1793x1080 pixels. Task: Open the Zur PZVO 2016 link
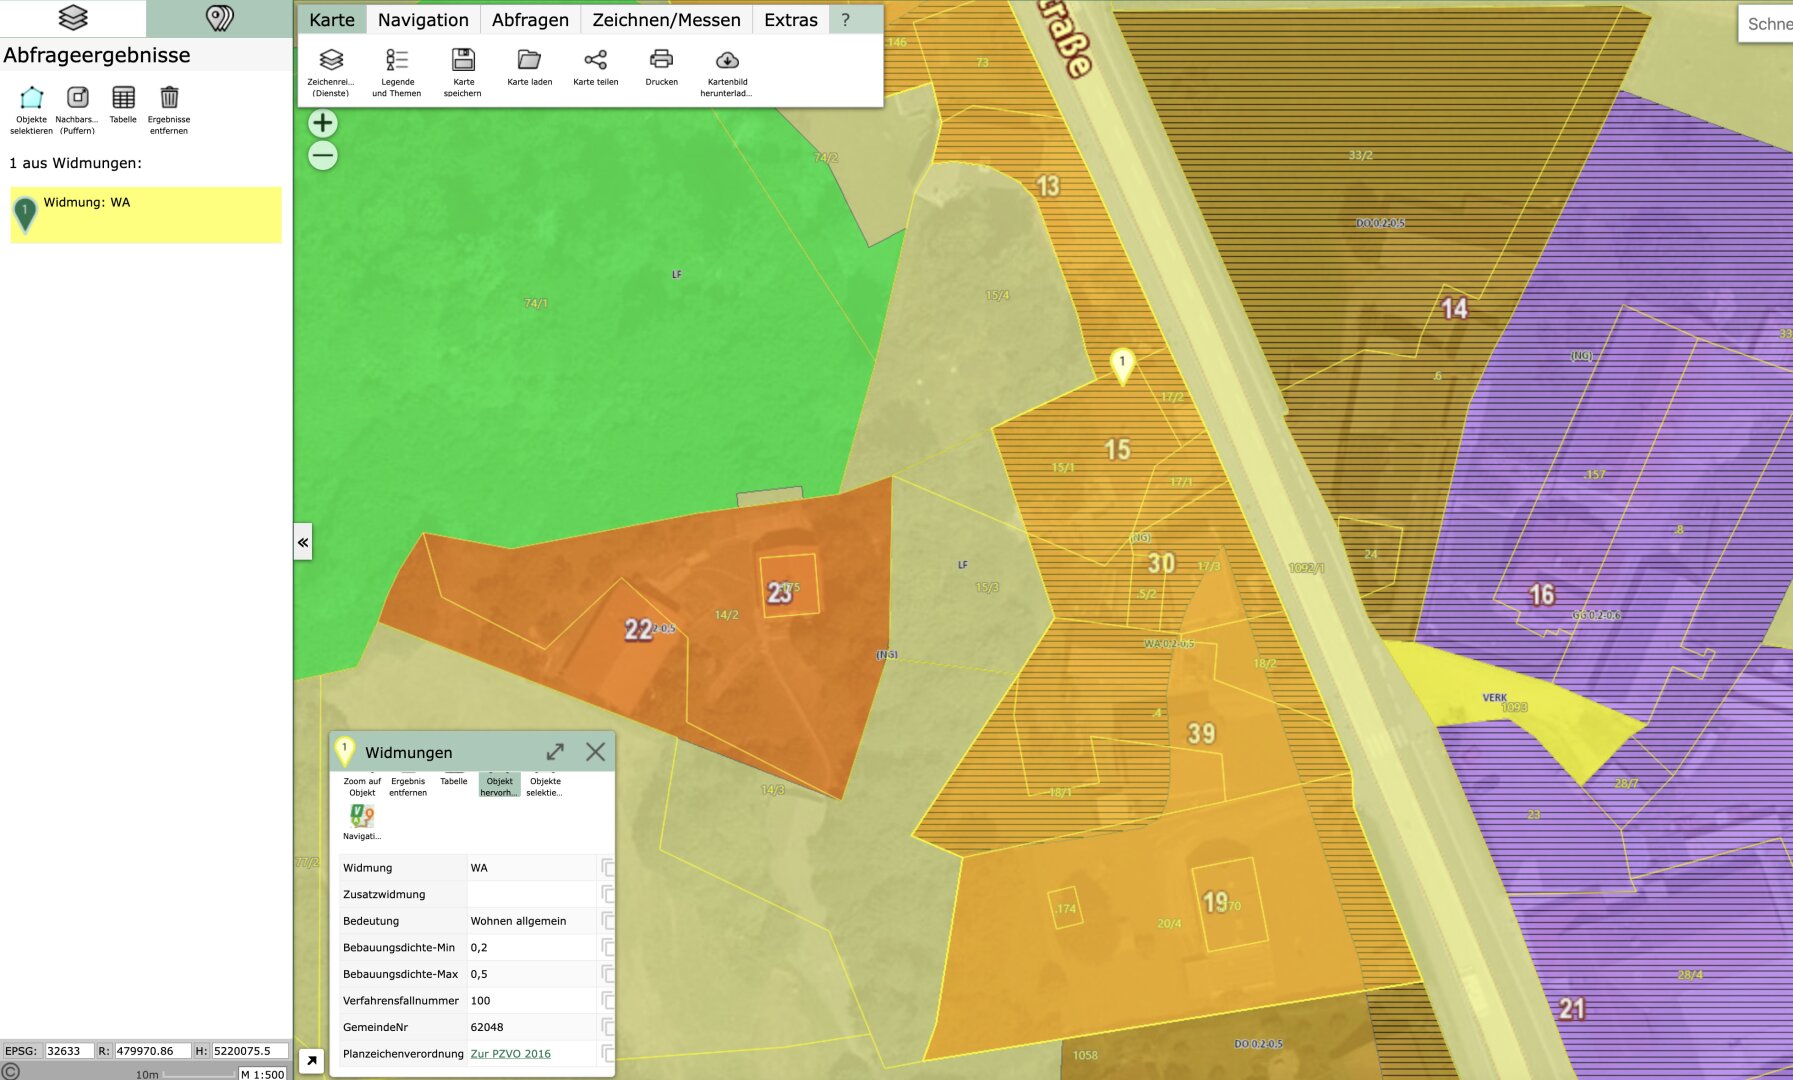[x=510, y=1054]
